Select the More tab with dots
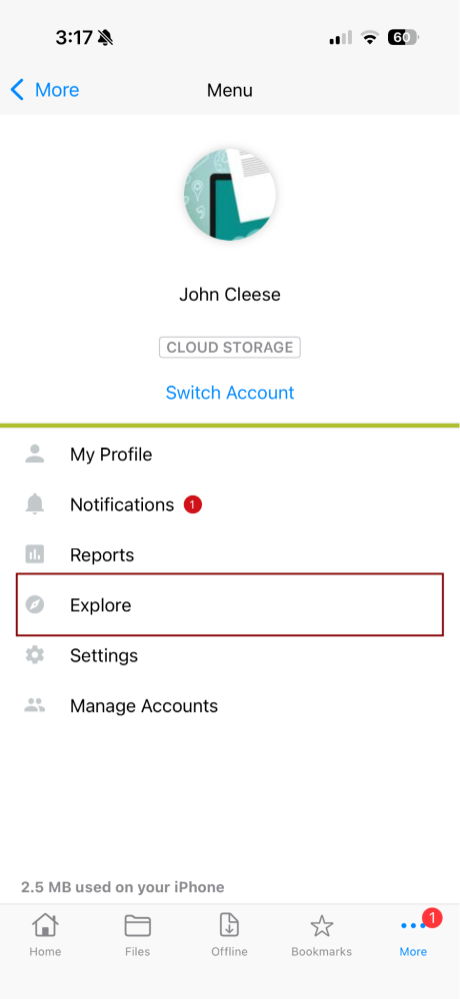 [x=413, y=935]
